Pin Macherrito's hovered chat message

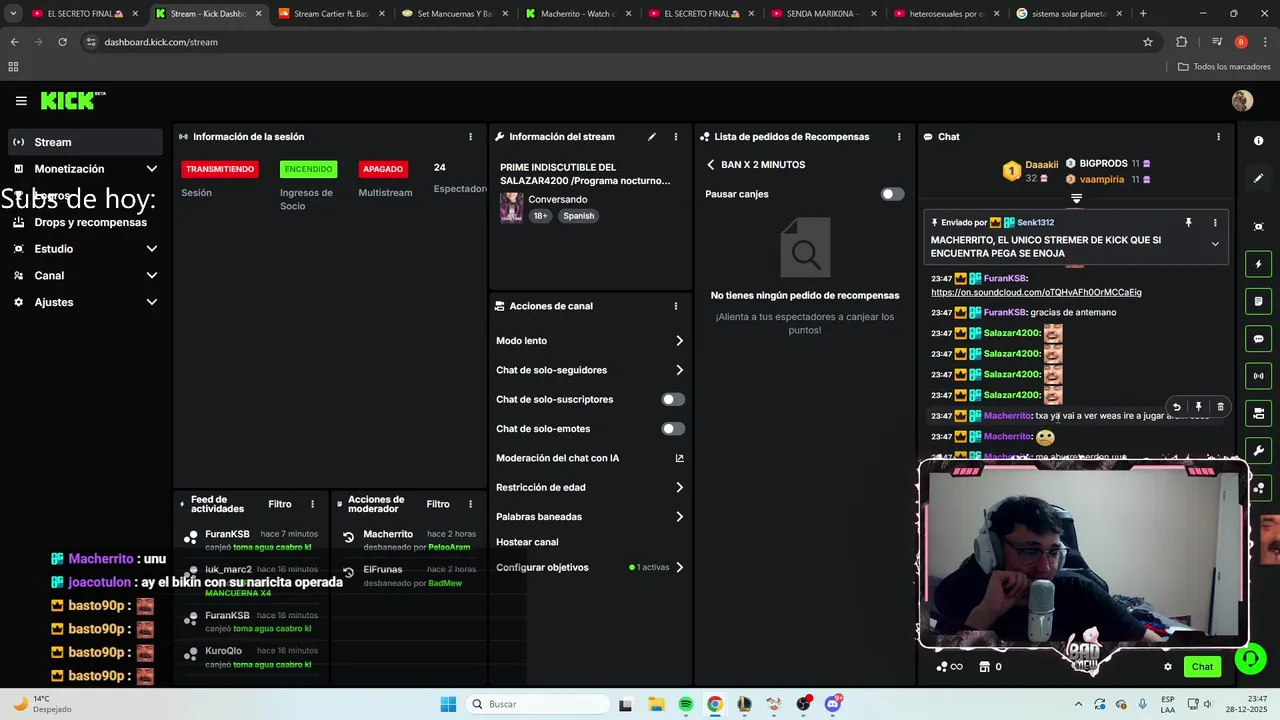coord(1198,407)
